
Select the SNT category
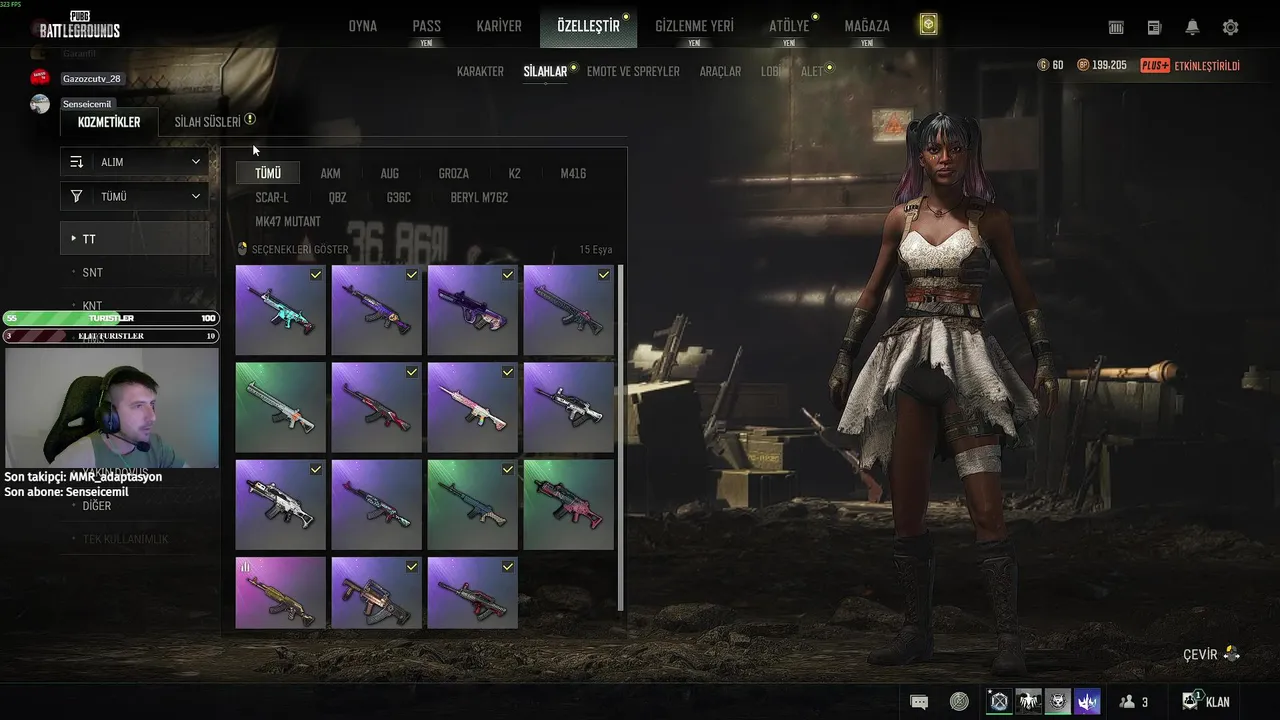point(92,272)
